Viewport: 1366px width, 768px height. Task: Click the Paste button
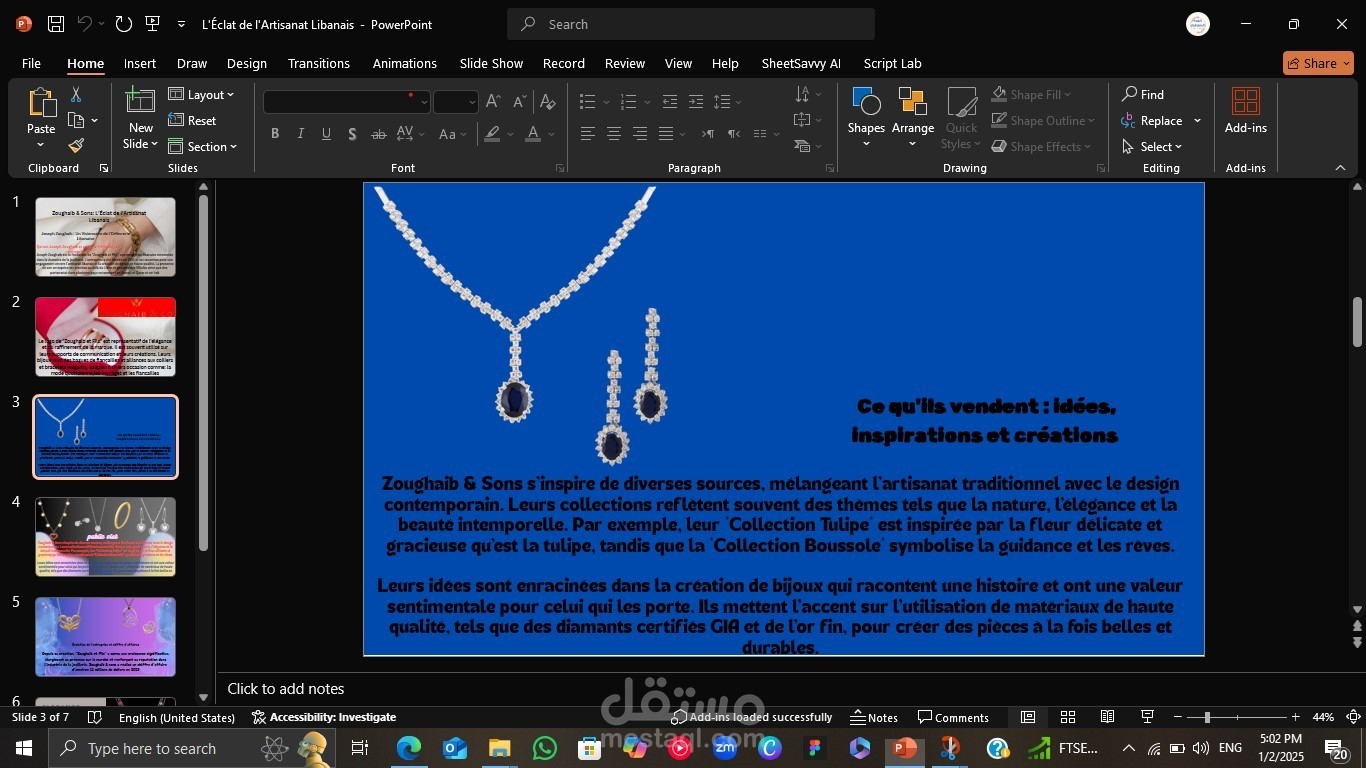click(41, 118)
